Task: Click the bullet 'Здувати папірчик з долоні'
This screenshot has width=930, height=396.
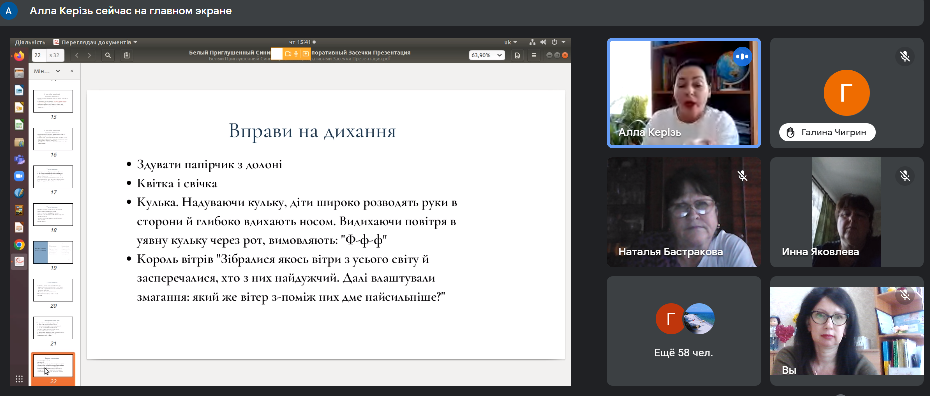Action: tap(209, 165)
